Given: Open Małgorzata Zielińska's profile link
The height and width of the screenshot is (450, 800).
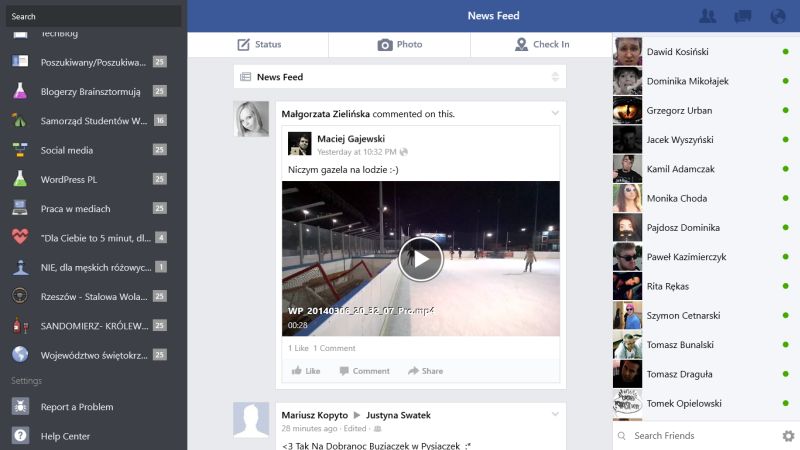Looking at the screenshot, I should pyautogui.click(x=326, y=114).
